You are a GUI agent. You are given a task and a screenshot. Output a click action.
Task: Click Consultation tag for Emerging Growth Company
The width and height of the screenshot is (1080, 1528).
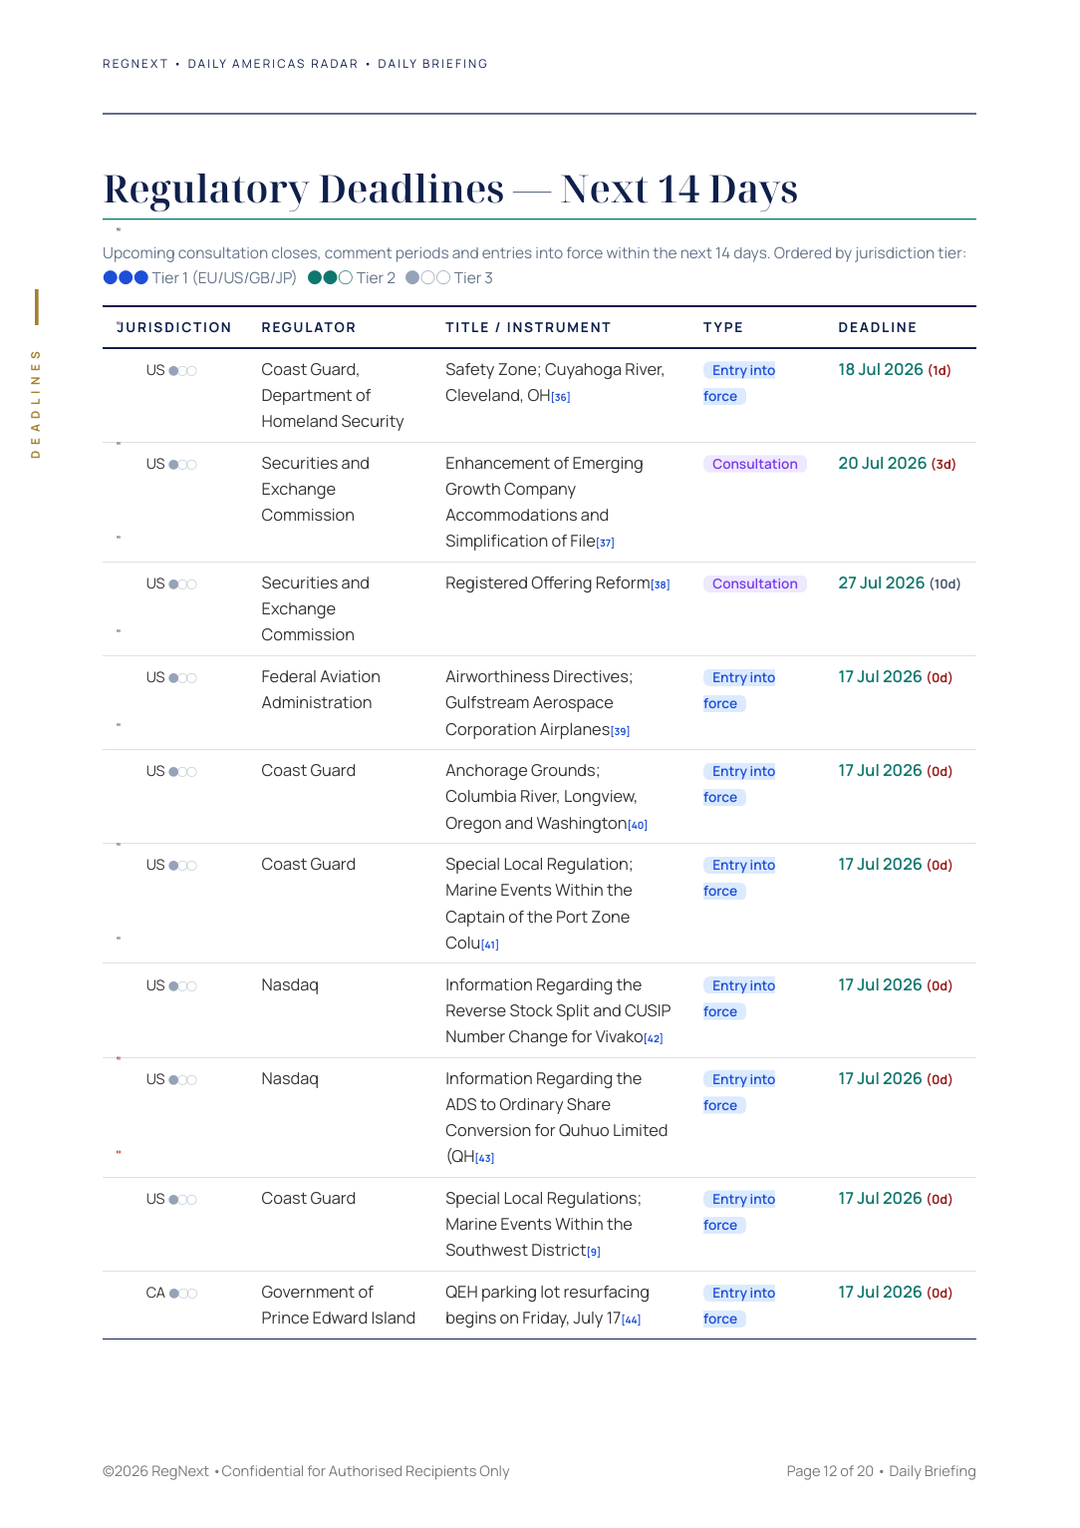click(x=755, y=464)
